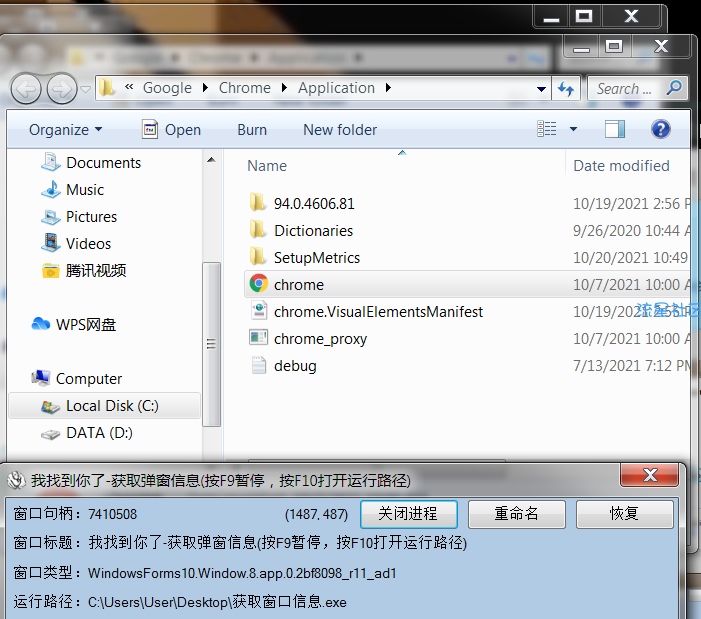This screenshot has width=701, height=619.
Task: Click chrome date 10/7/2021 10:00
Action: (631, 285)
